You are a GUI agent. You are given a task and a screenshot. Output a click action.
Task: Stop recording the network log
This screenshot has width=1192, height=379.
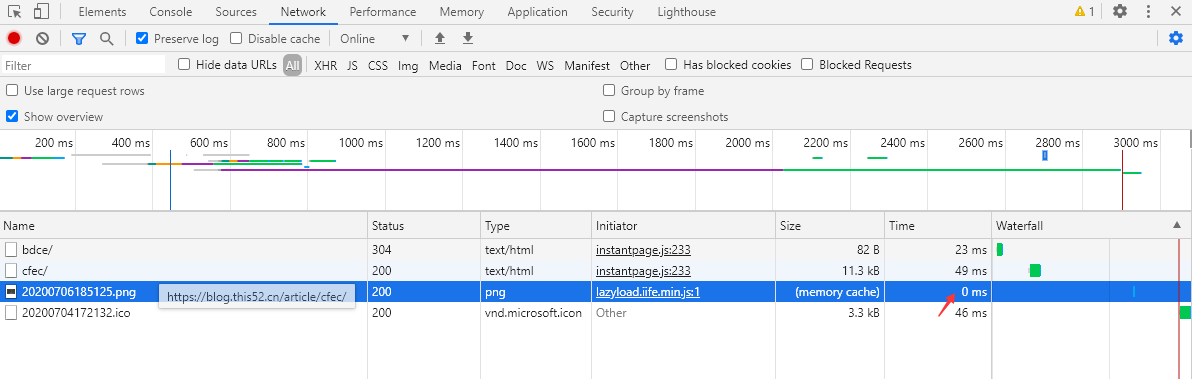point(14,38)
